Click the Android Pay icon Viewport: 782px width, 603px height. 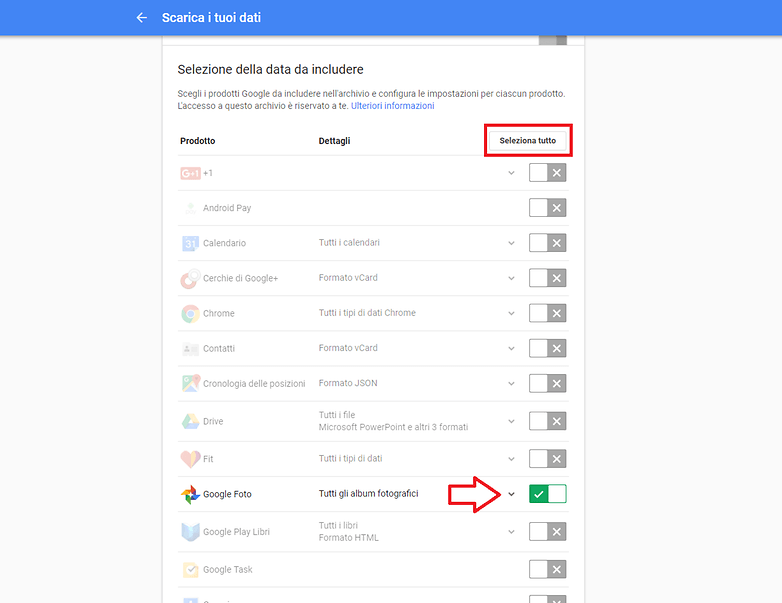[x=190, y=208]
